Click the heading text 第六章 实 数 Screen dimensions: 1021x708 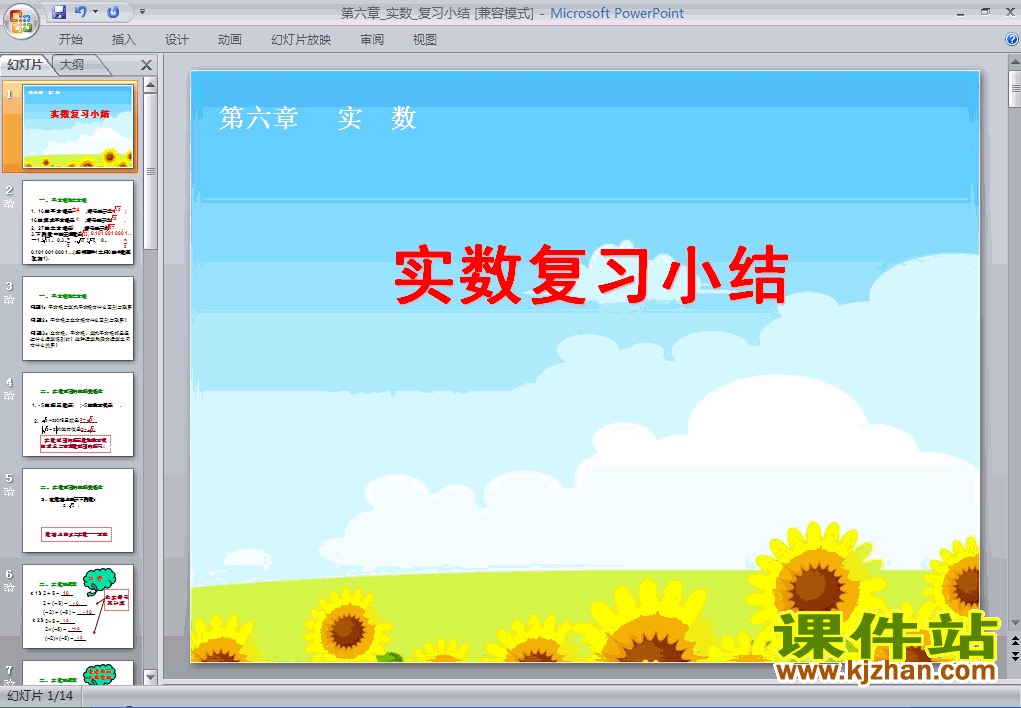click(317, 118)
